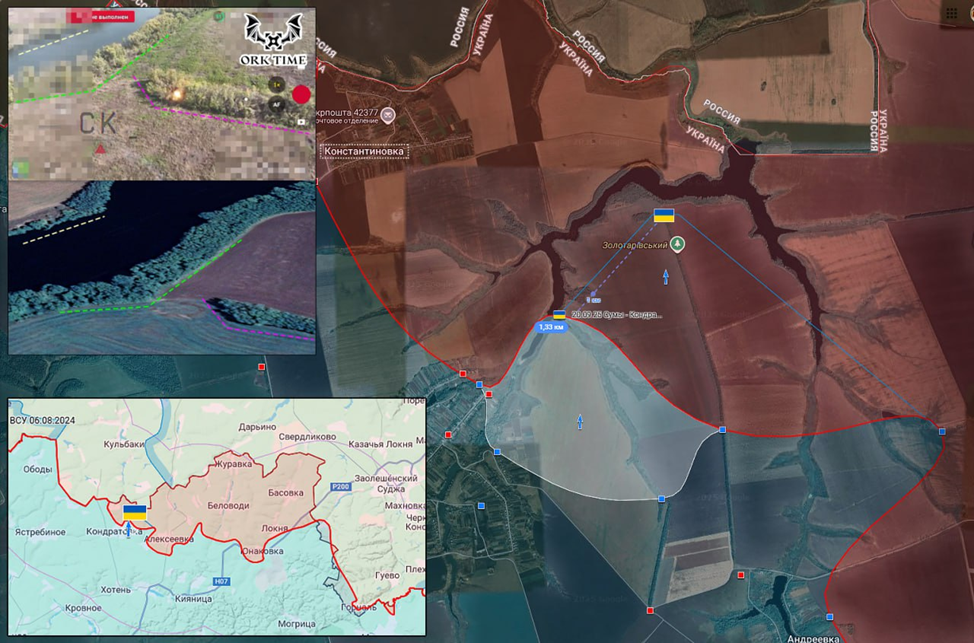Click the blue arrow inside the light polygon
Screen dimensions: 974x643
(x=580, y=421)
